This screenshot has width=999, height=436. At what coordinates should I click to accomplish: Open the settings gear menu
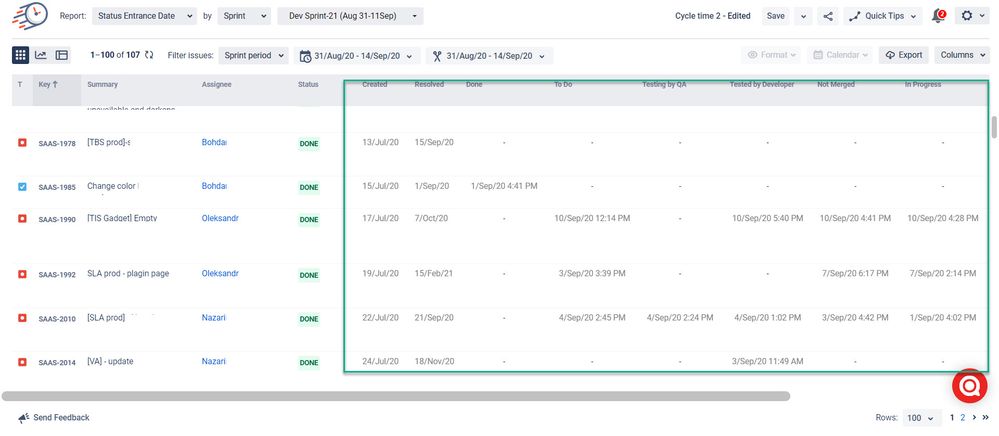[x=972, y=16]
